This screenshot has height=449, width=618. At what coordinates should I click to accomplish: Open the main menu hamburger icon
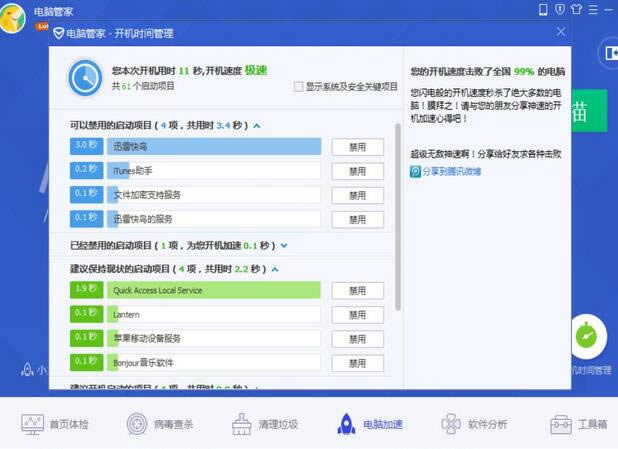tap(593, 9)
